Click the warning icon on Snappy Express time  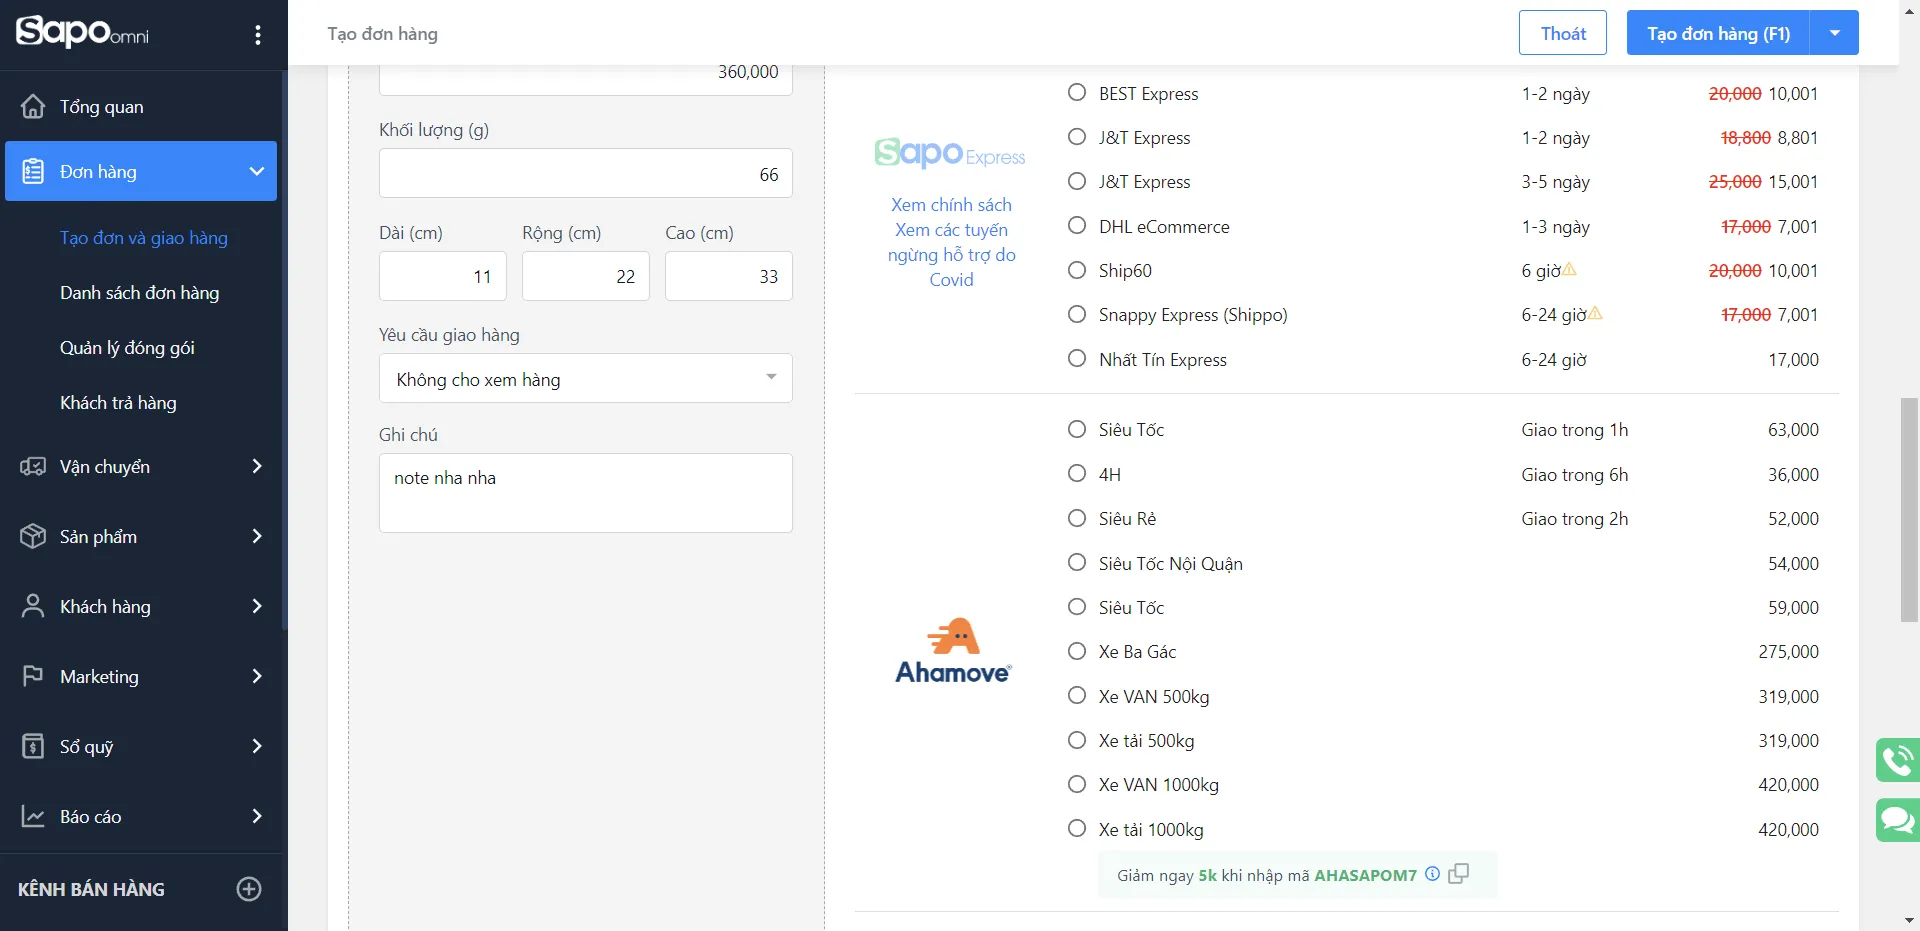(1596, 313)
